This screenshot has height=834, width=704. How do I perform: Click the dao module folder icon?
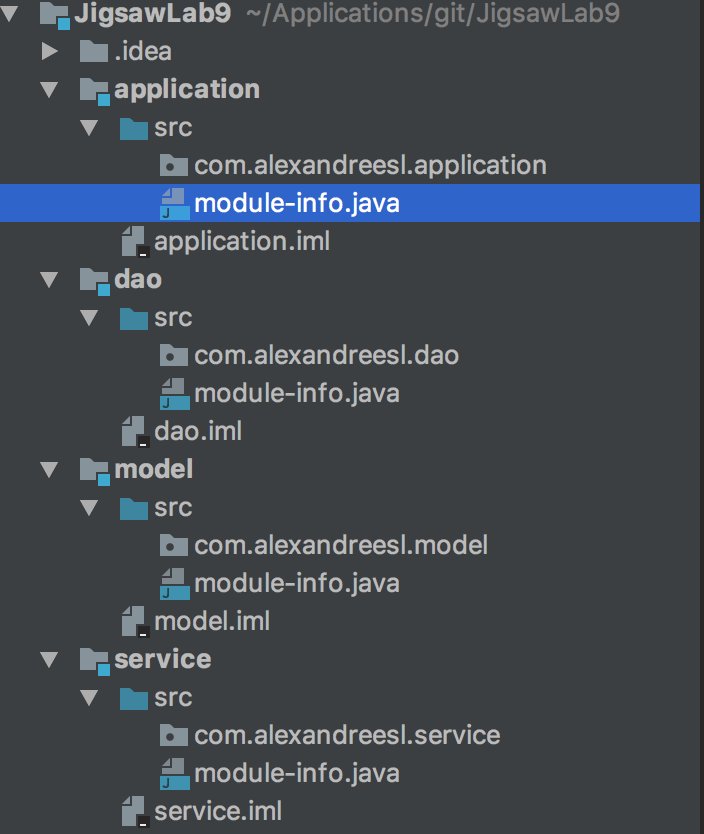(93, 280)
